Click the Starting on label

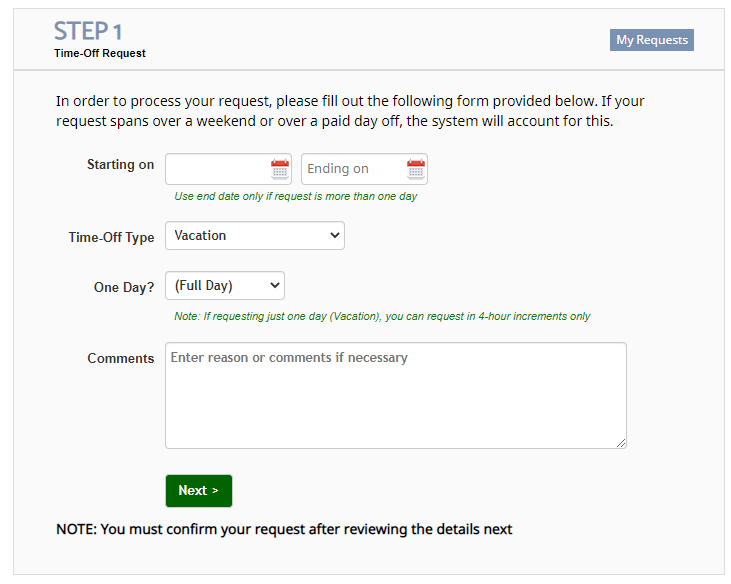(120, 165)
